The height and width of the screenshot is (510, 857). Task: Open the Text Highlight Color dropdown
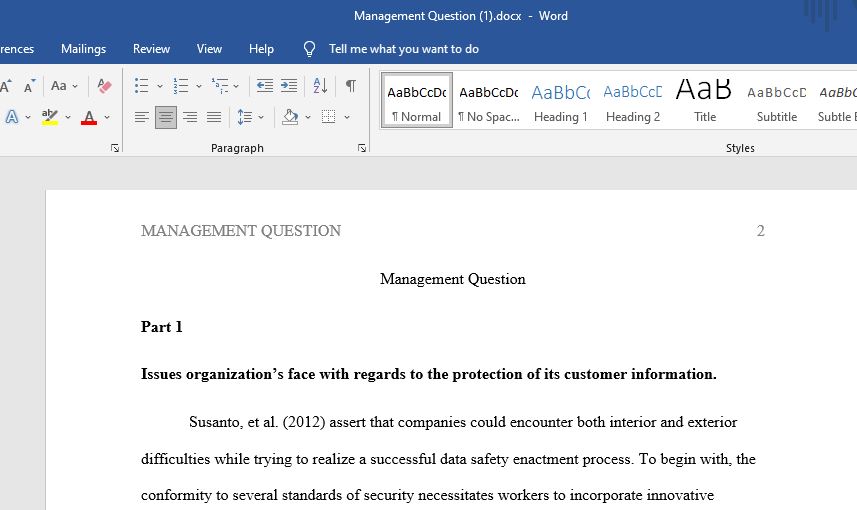(x=68, y=117)
